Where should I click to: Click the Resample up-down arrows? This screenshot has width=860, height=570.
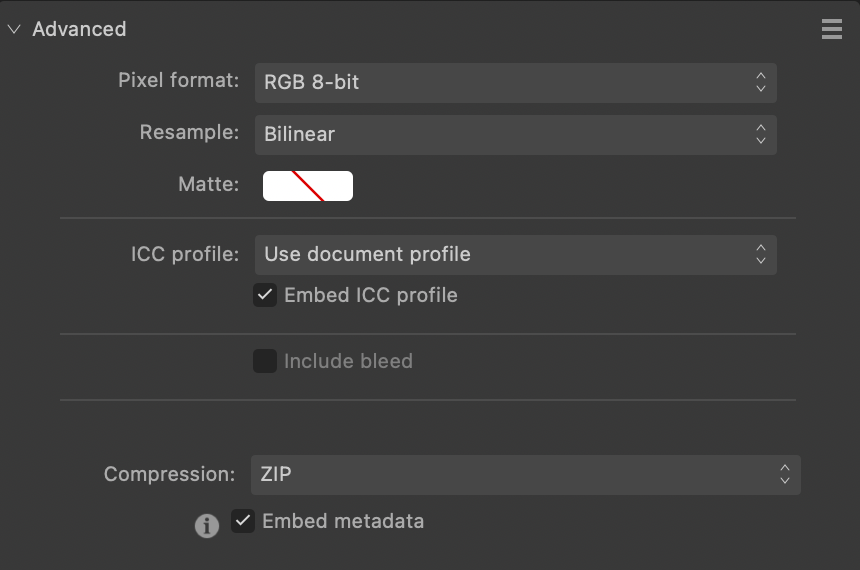coord(761,134)
